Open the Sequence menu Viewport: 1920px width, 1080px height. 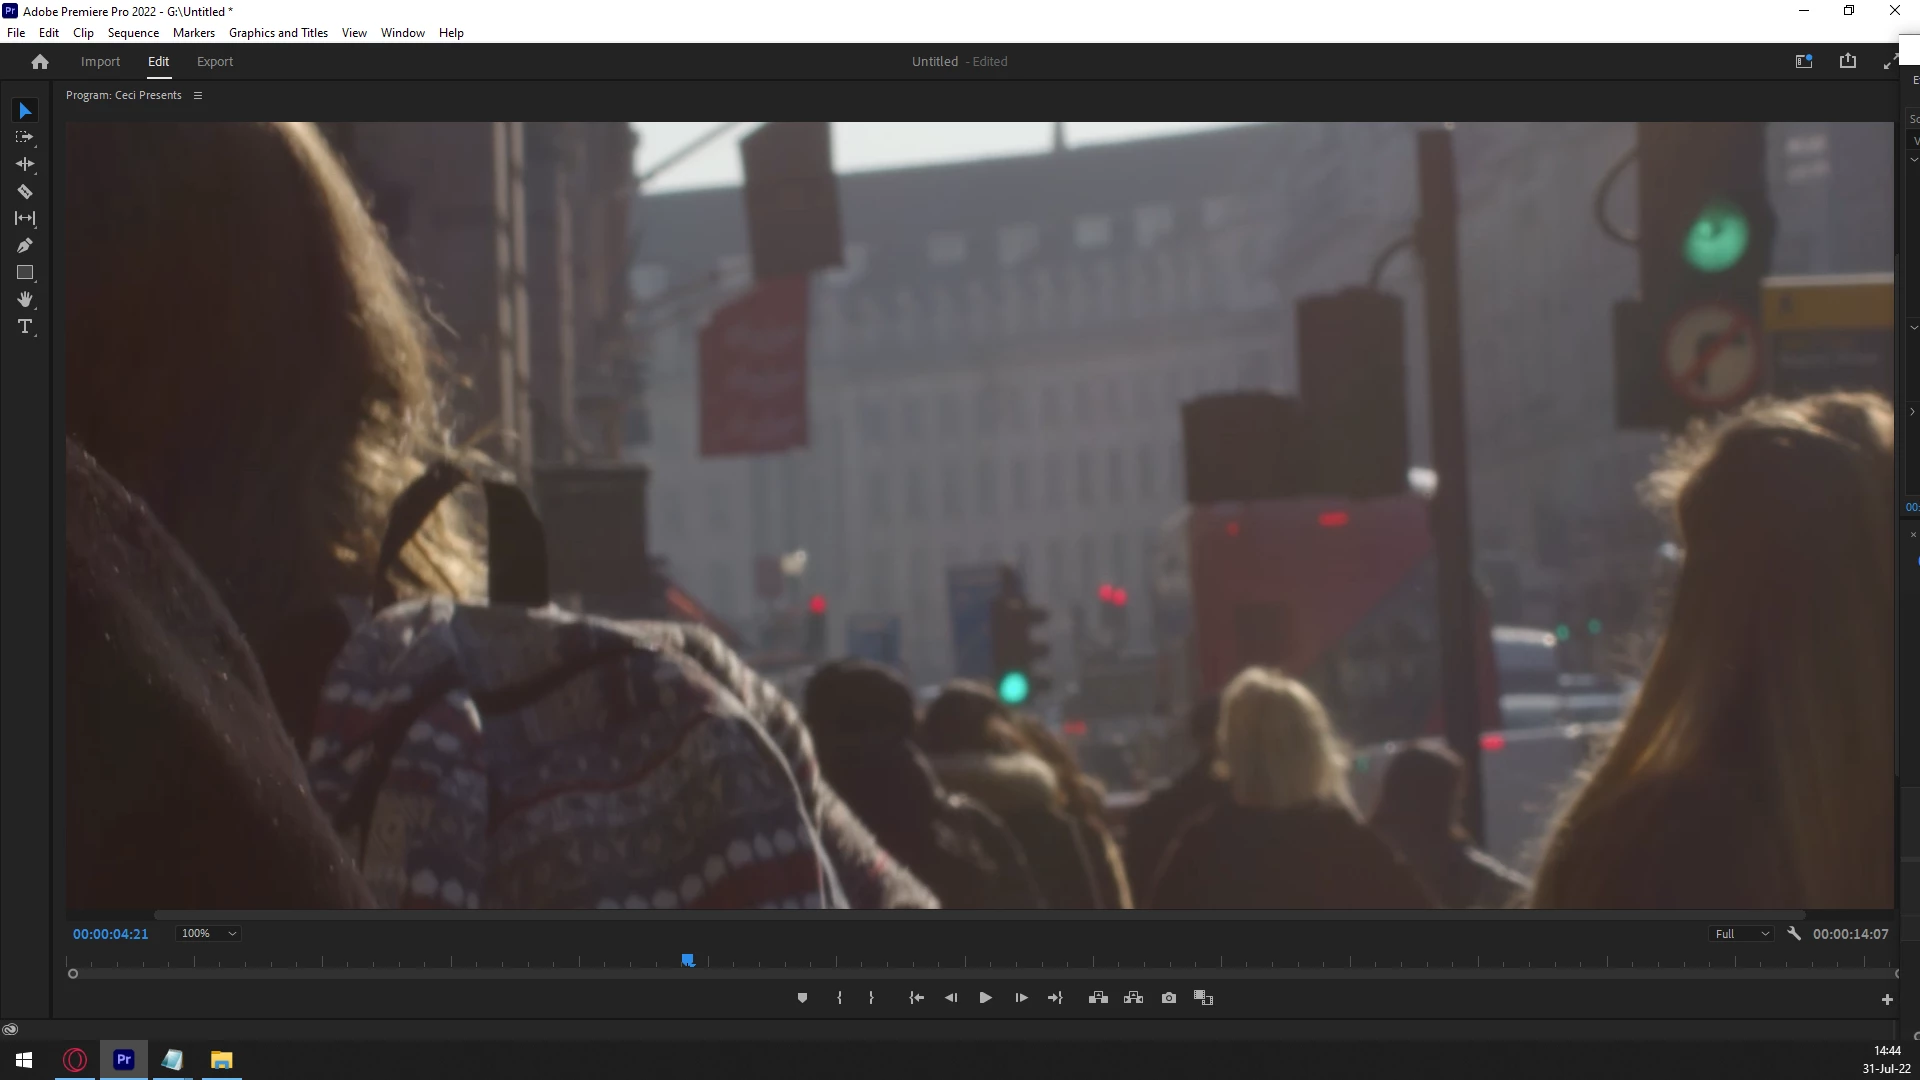[133, 33]
